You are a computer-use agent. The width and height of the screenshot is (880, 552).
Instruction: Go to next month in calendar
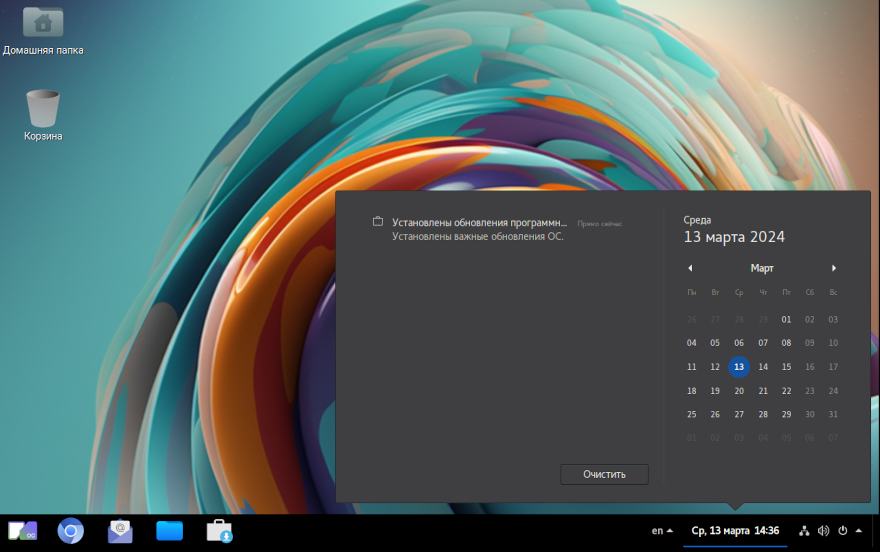click(x=834, y=268)
